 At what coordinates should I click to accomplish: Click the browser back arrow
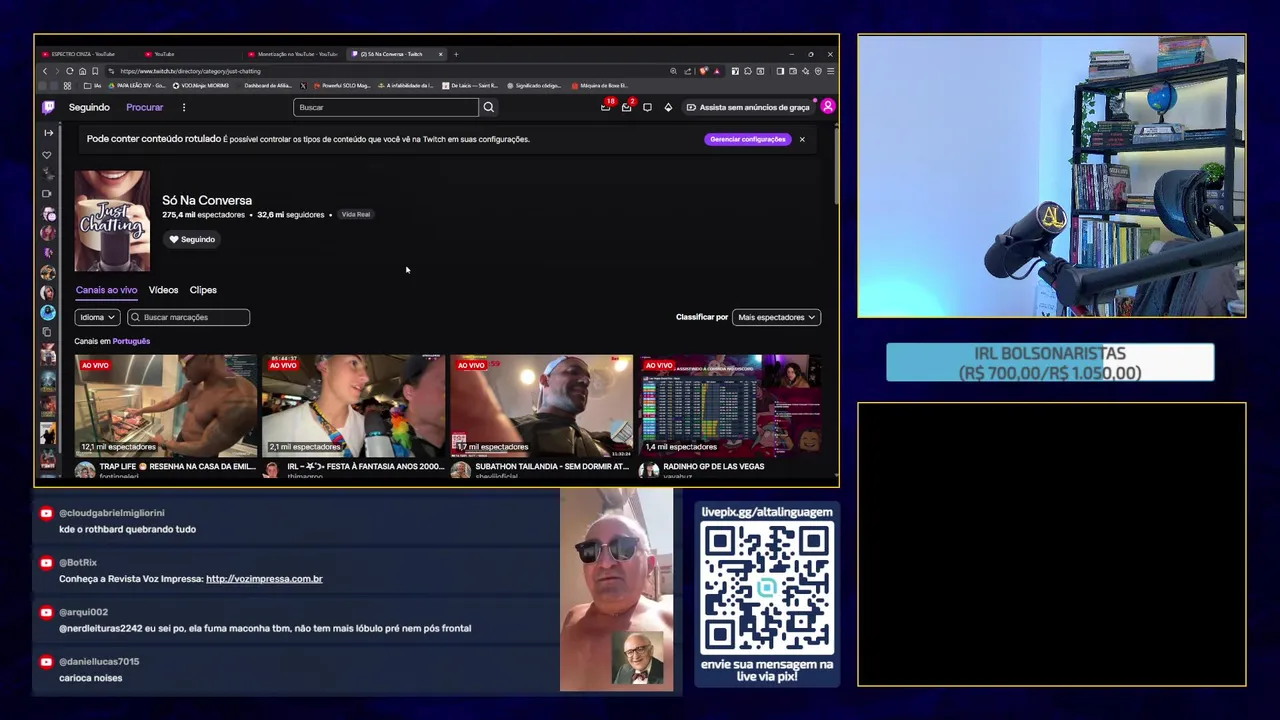click(45, 71)
